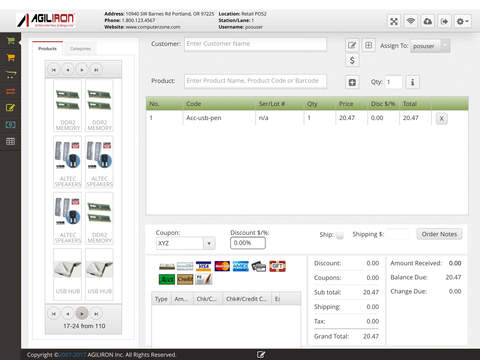Viewport: 480px width, 360px height.
Task: Switch to the Categories tab
Action: (x=80, y=49)
